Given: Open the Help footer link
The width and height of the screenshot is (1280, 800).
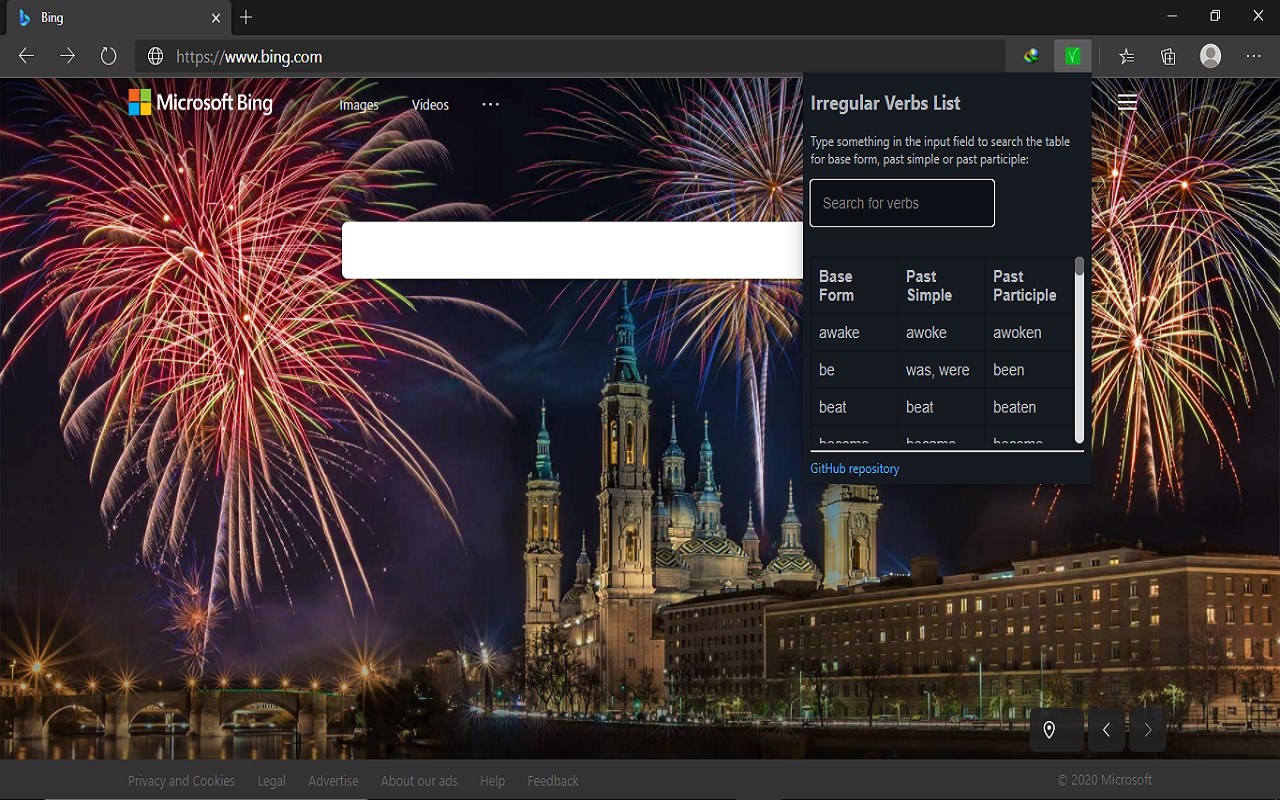Looking at the screenshot, I should [x=492, y=781].
